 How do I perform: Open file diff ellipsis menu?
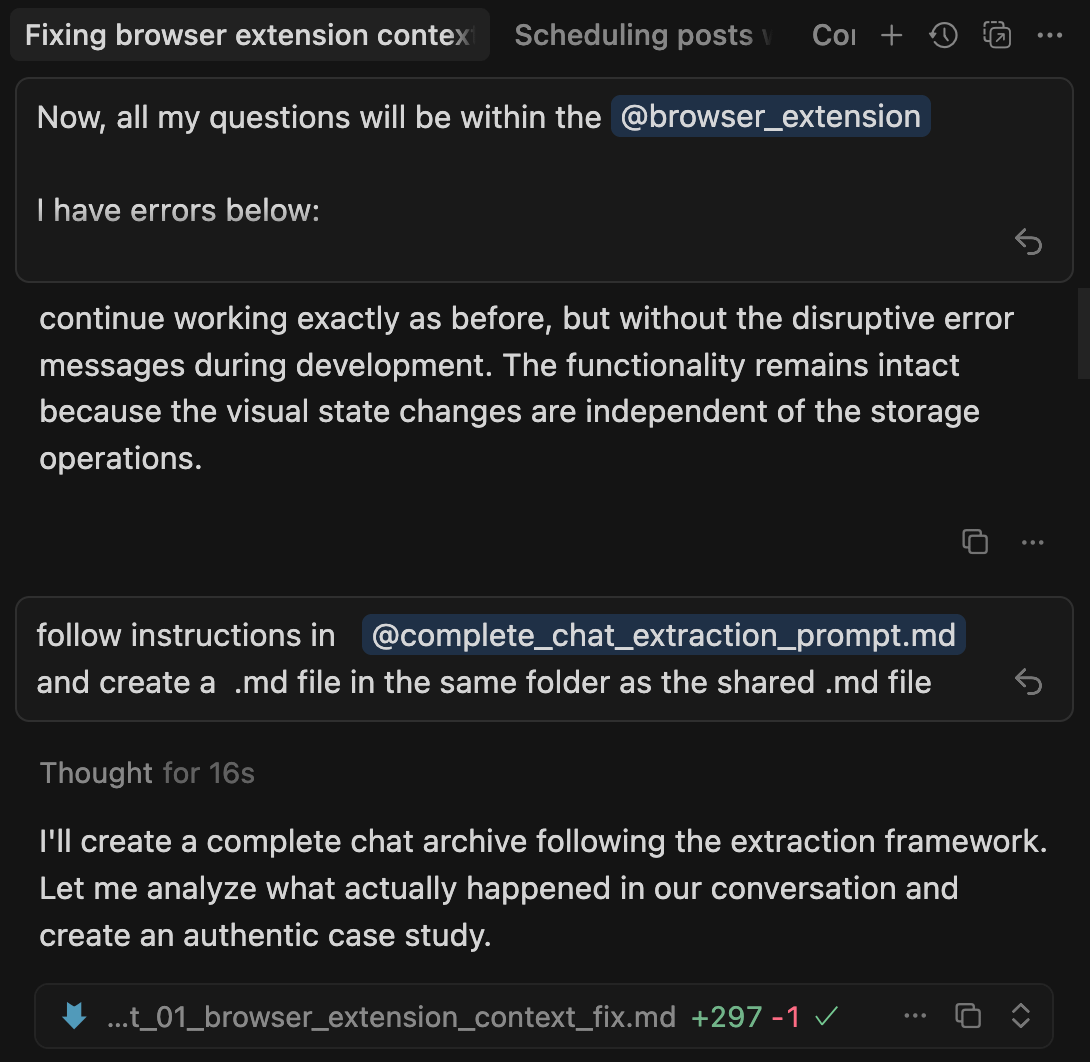[915, 1015]
